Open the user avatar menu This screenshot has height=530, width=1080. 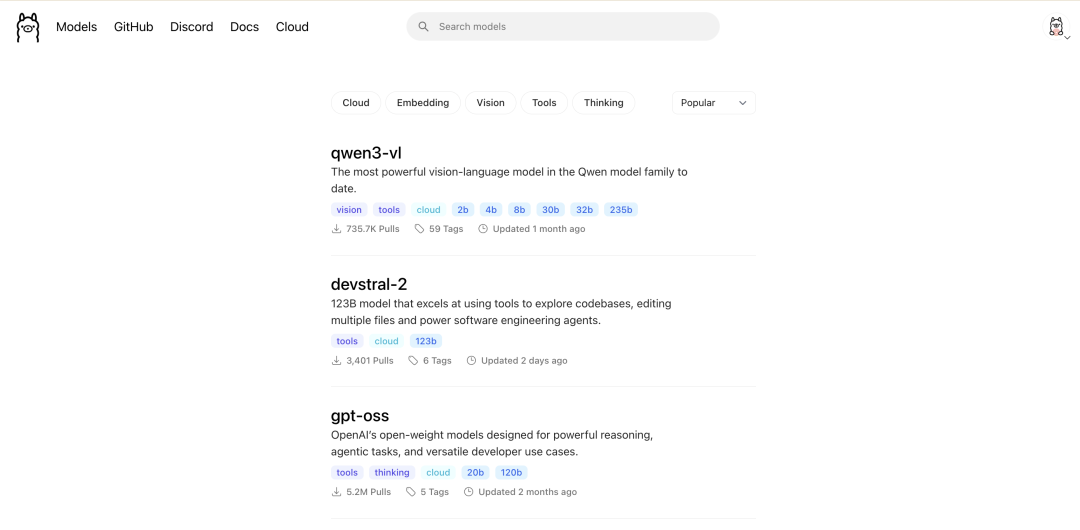pyautogui.click(x=1057, y=27)
